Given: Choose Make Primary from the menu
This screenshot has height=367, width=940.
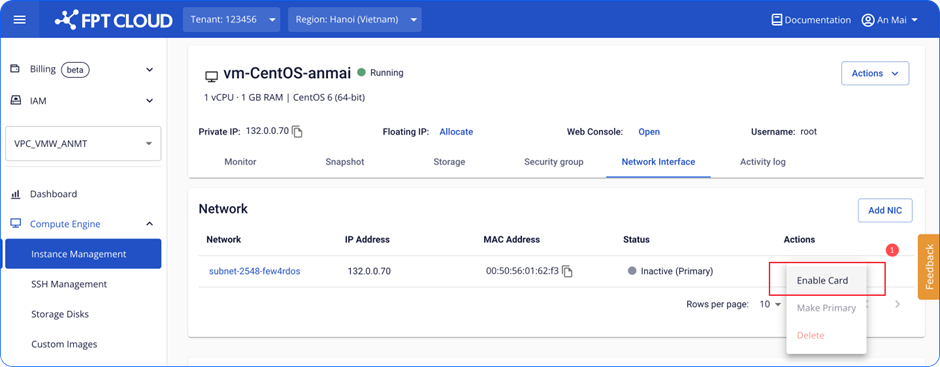Looking at the screenshot, I should (x=826, y=308).
